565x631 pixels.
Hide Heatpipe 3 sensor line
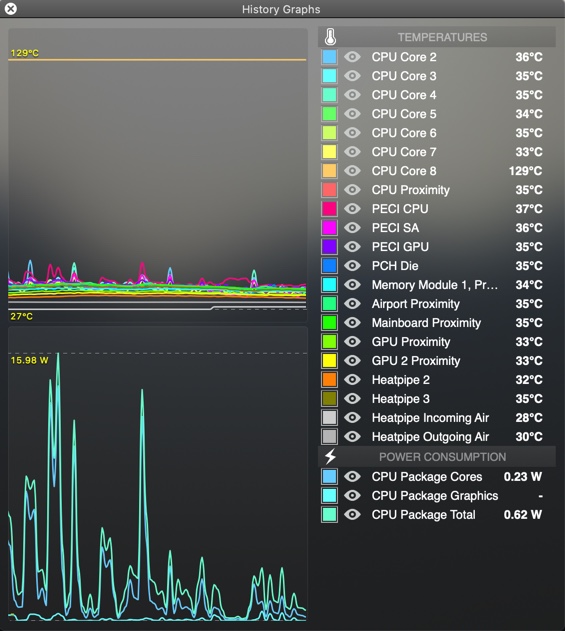pos(352,398)
